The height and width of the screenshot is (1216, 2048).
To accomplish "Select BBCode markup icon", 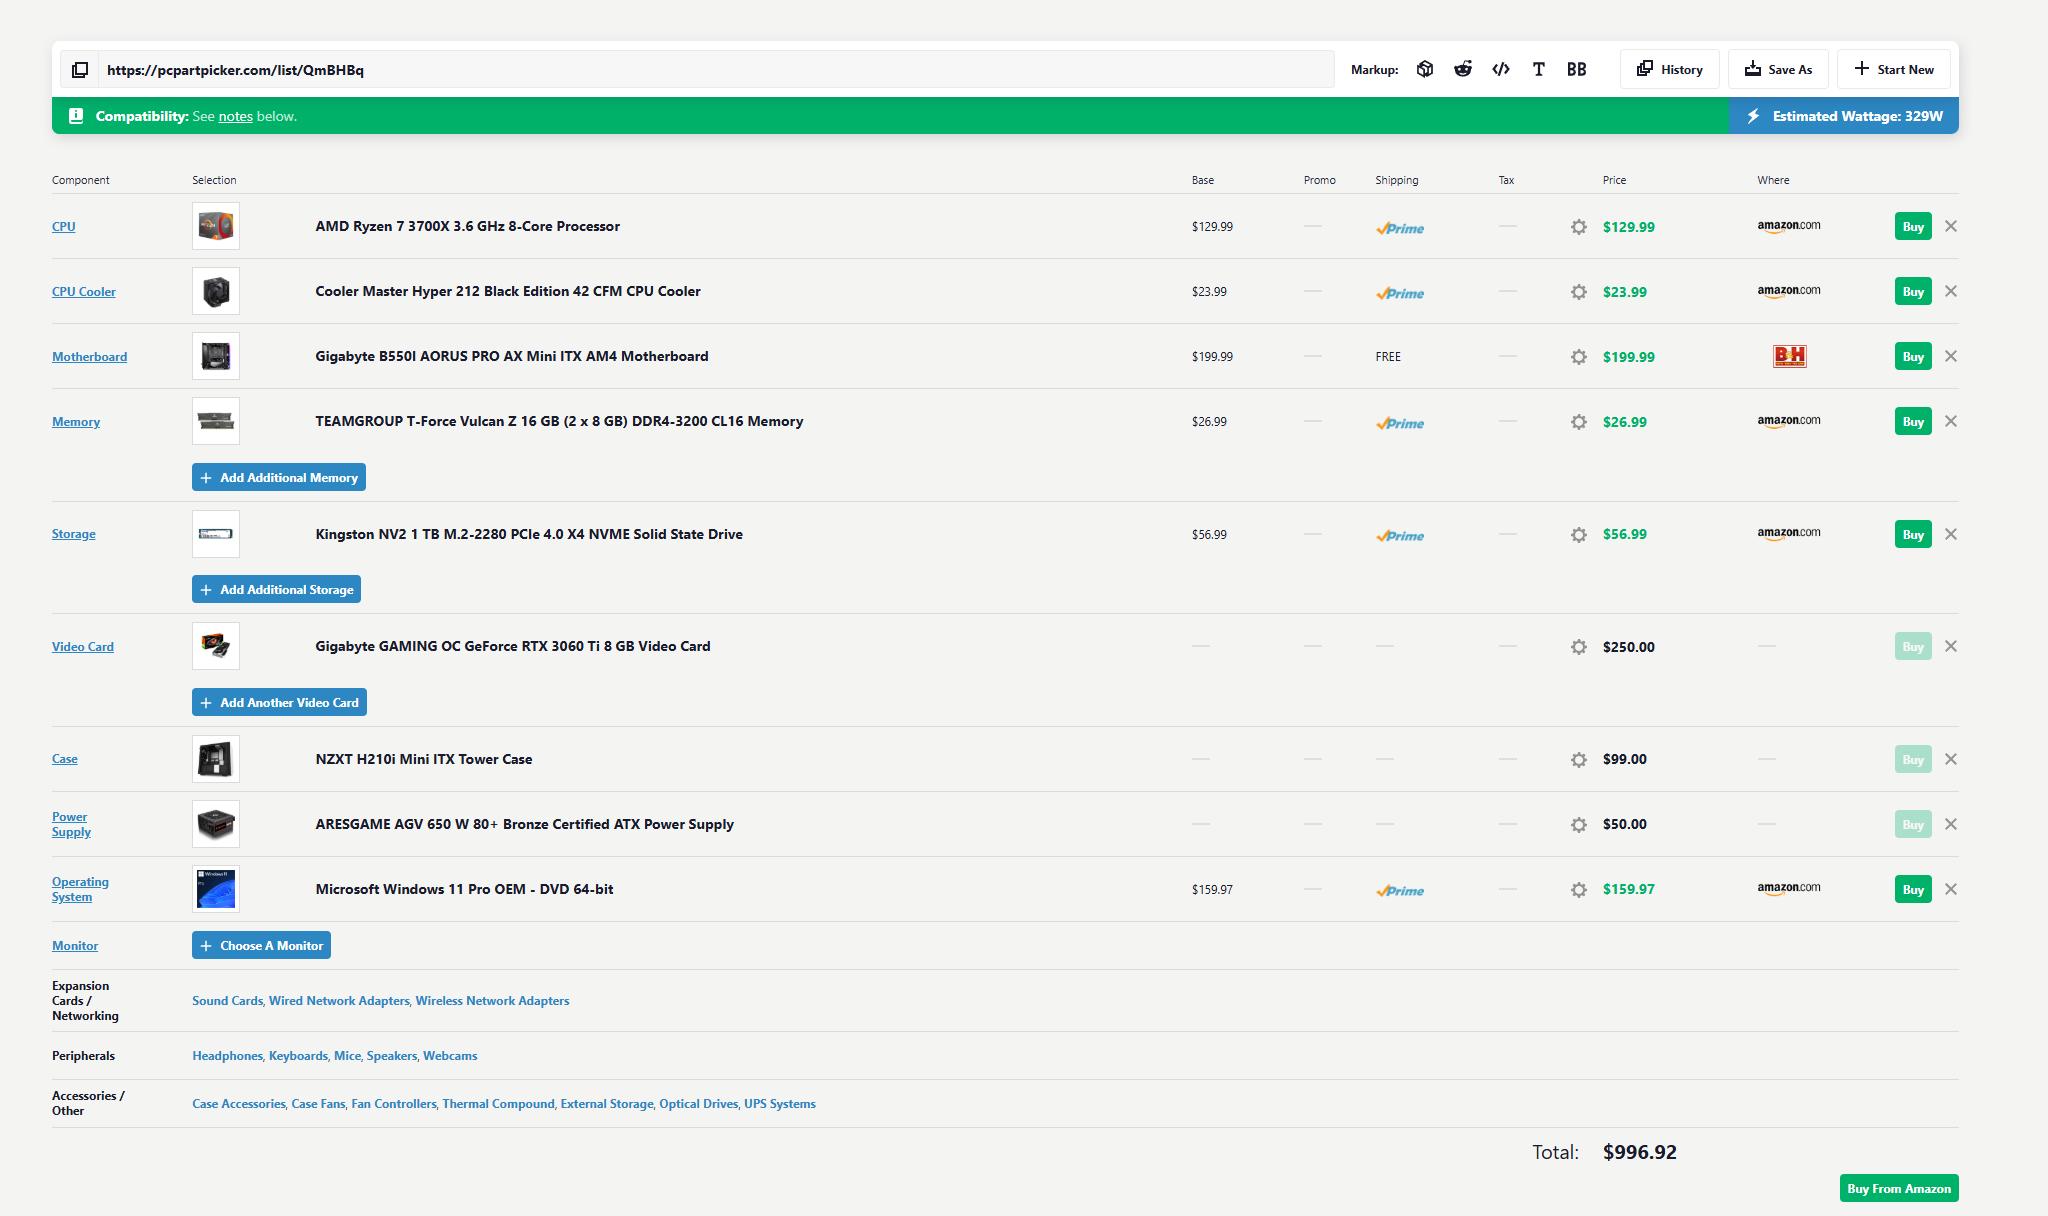I will 1577,70.
